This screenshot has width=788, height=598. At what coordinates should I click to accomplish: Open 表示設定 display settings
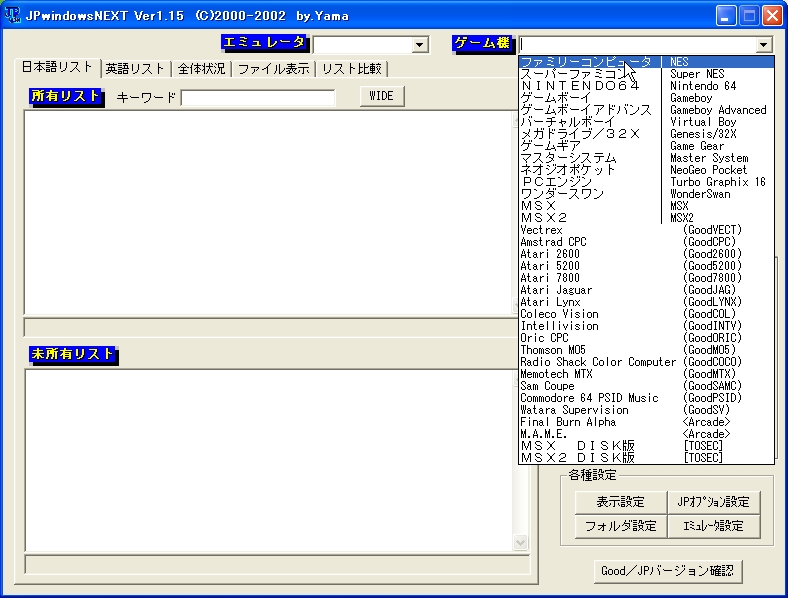point(621,502)
